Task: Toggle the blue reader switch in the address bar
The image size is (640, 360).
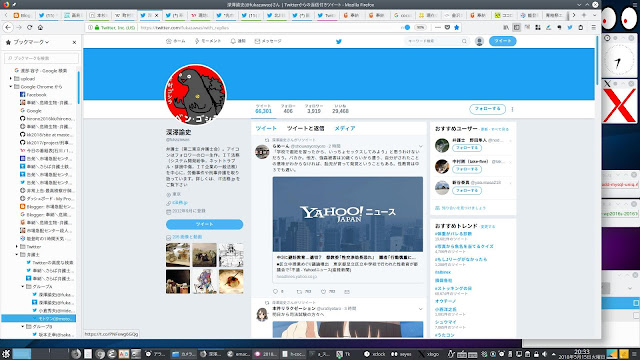Action: (406, 27)
